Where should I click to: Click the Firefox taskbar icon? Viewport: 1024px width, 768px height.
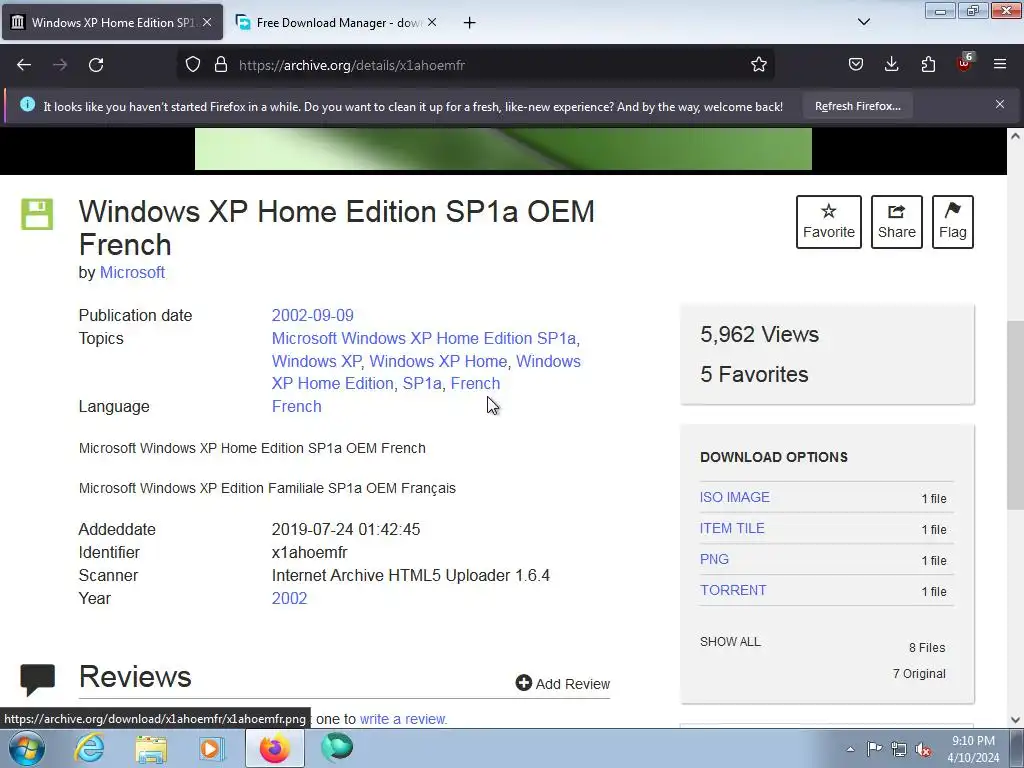coord(275,748)
